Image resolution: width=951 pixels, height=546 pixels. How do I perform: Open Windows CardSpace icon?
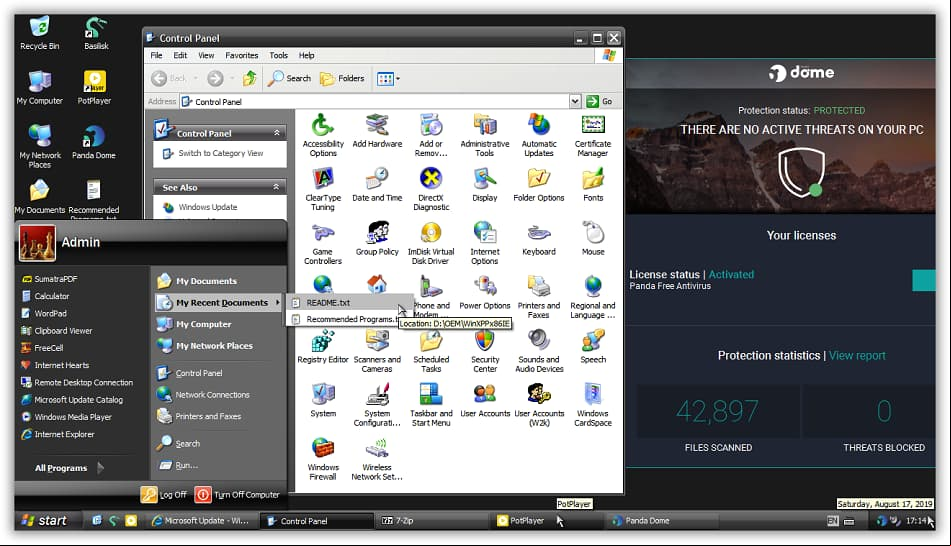point(593,405)
